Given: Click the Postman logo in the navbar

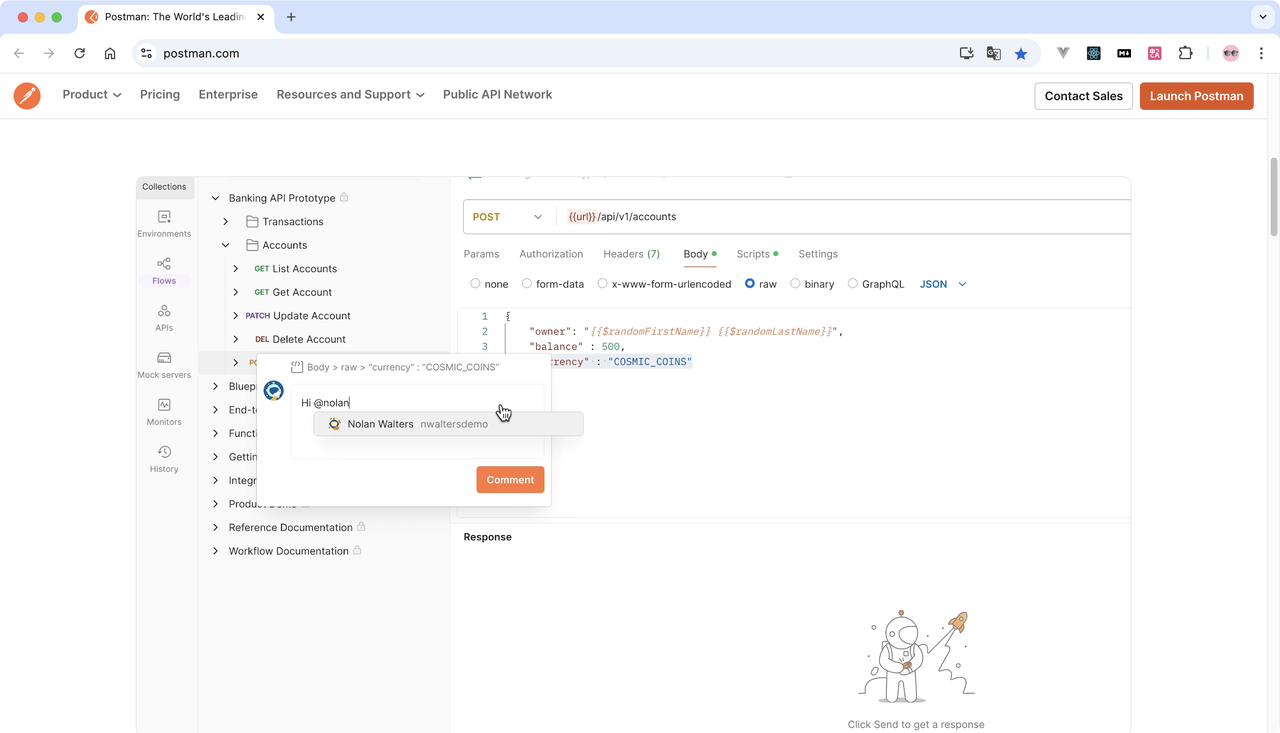Looking at the screenshot, I should click(27, 95).
